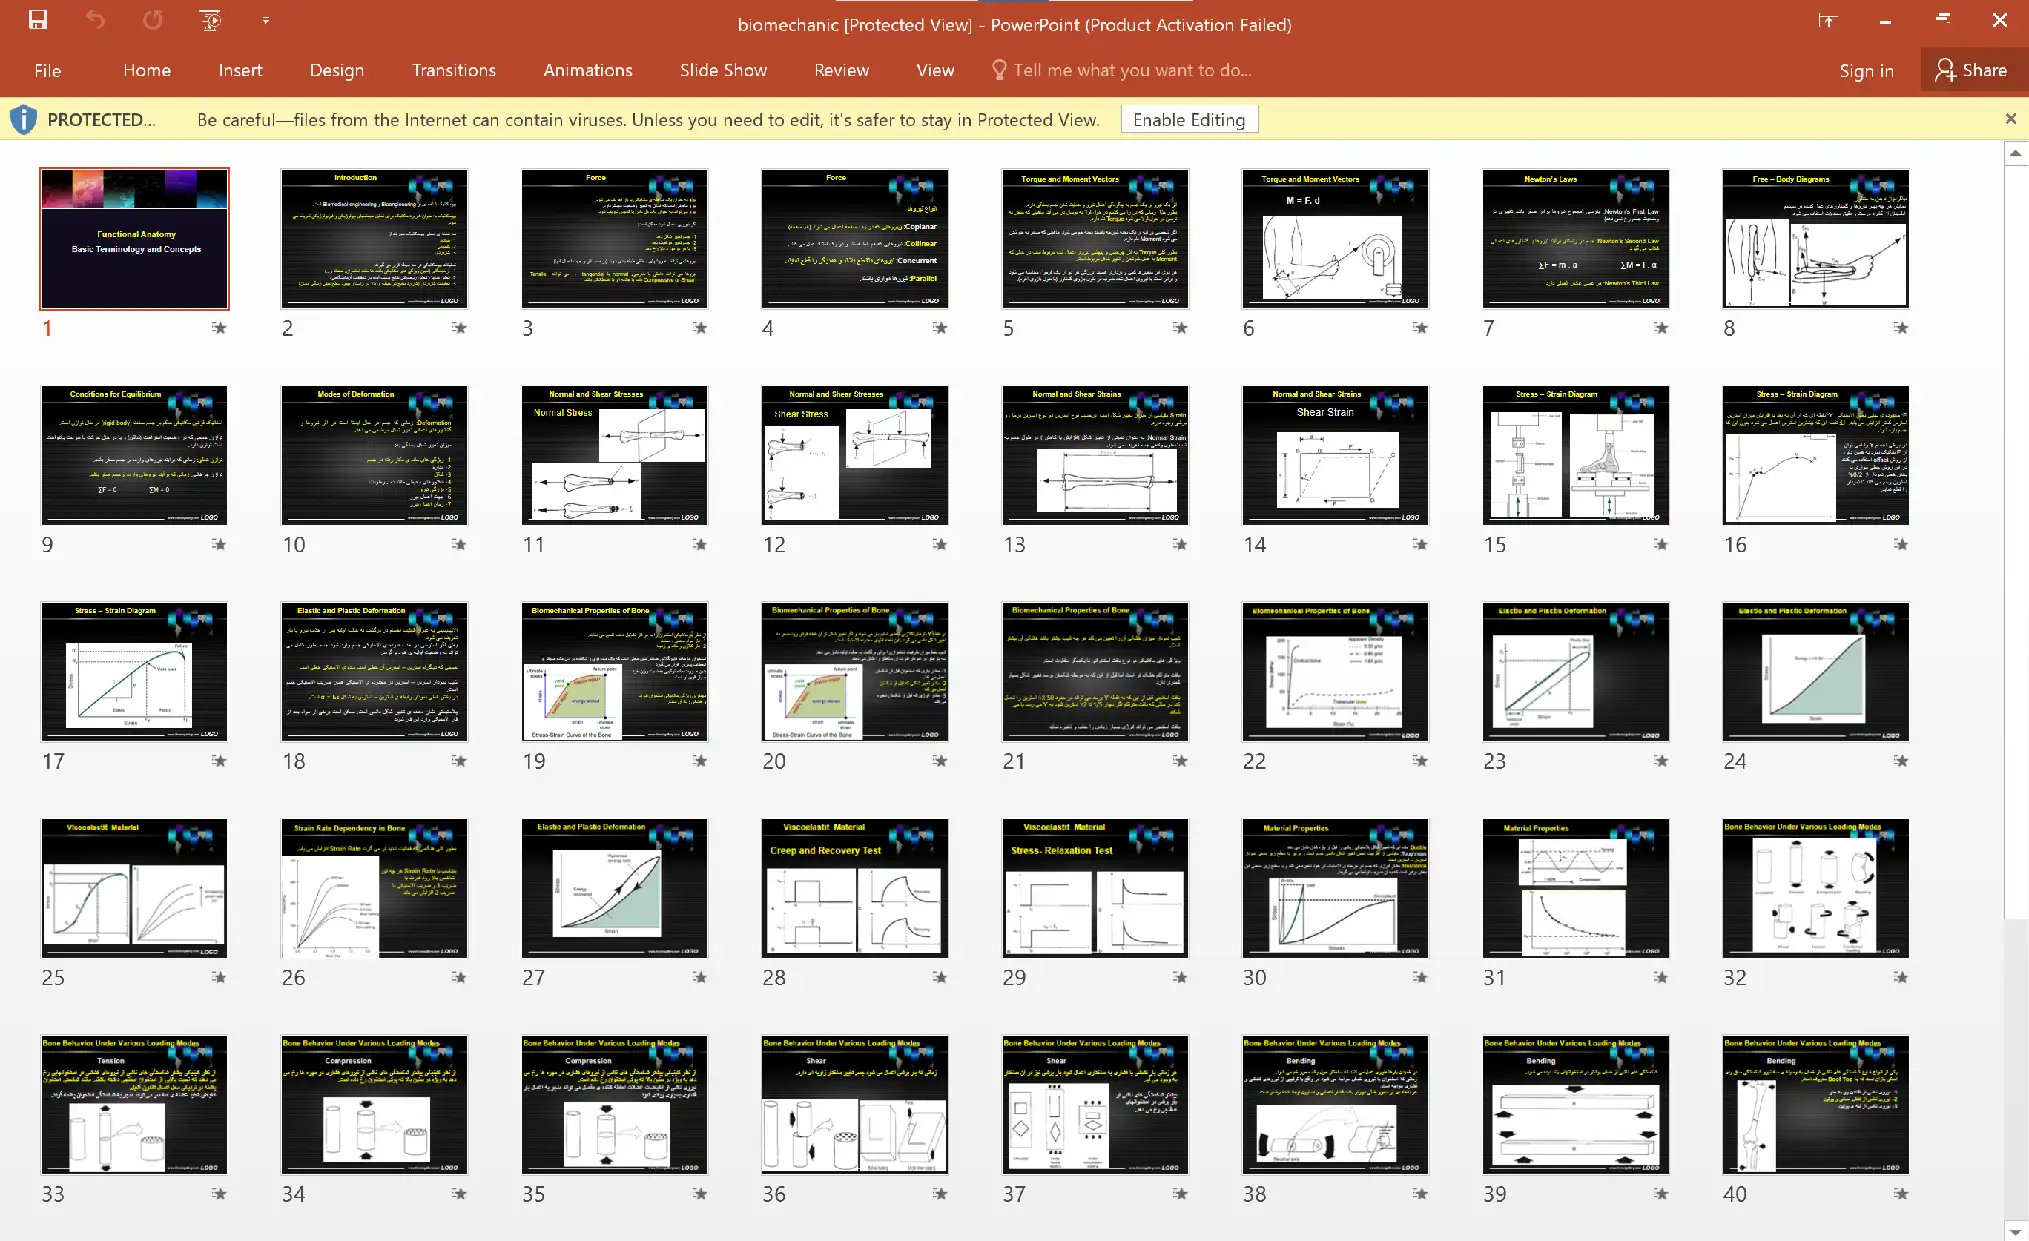This screenshot has width=2029, height=1241.
Task: Open Ribbon Display Options icon
Action: (x=1827, y=20)
